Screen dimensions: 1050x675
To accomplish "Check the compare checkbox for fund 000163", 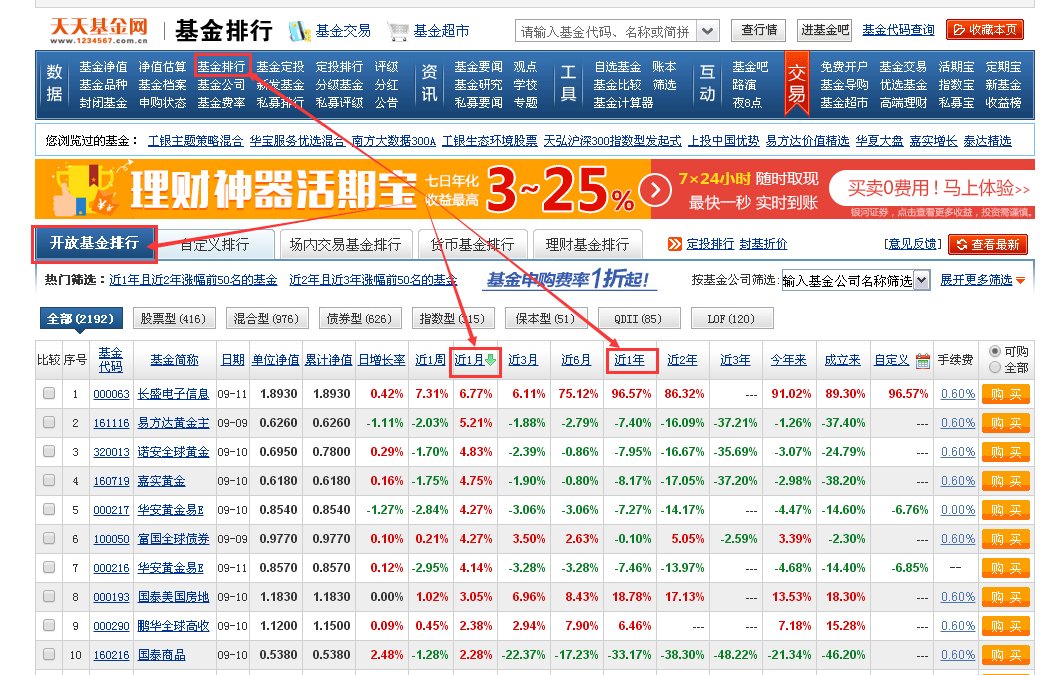I will click(x=48, y=393).
